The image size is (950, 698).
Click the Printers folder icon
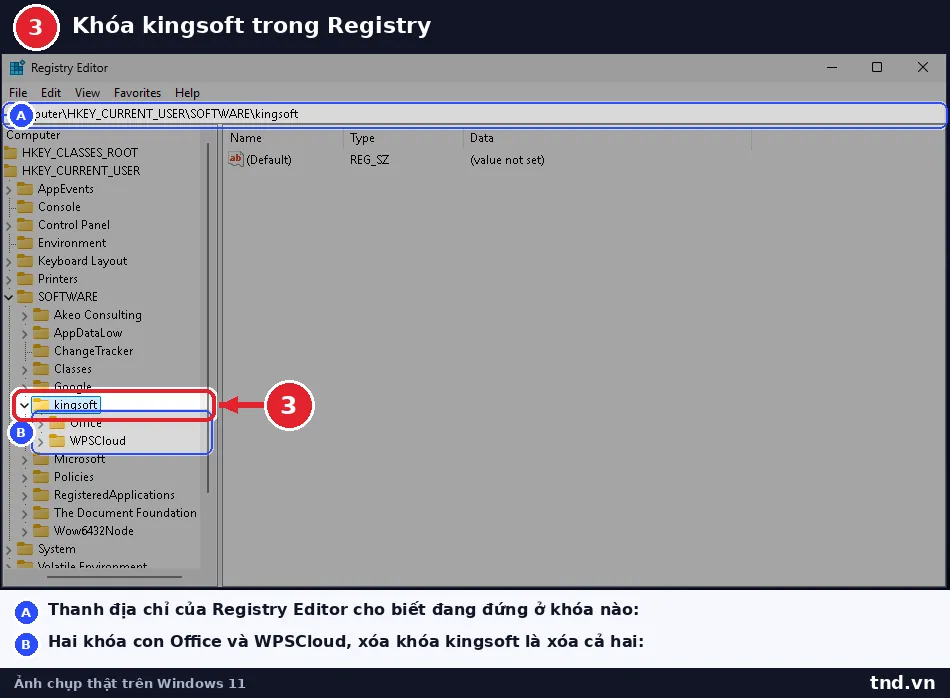pyautogui.click(x=25, y=279)
